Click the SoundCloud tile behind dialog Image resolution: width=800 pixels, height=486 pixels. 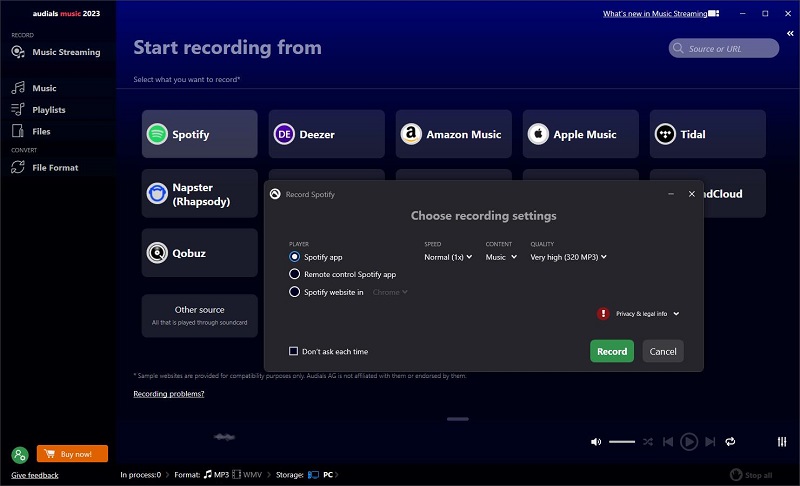coord(735,194)
